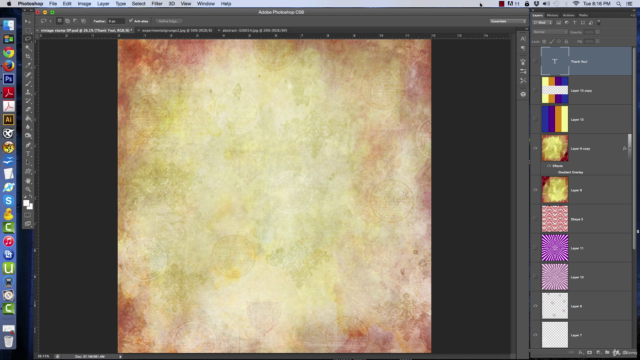Select the Eraser tool

(28, 110)
